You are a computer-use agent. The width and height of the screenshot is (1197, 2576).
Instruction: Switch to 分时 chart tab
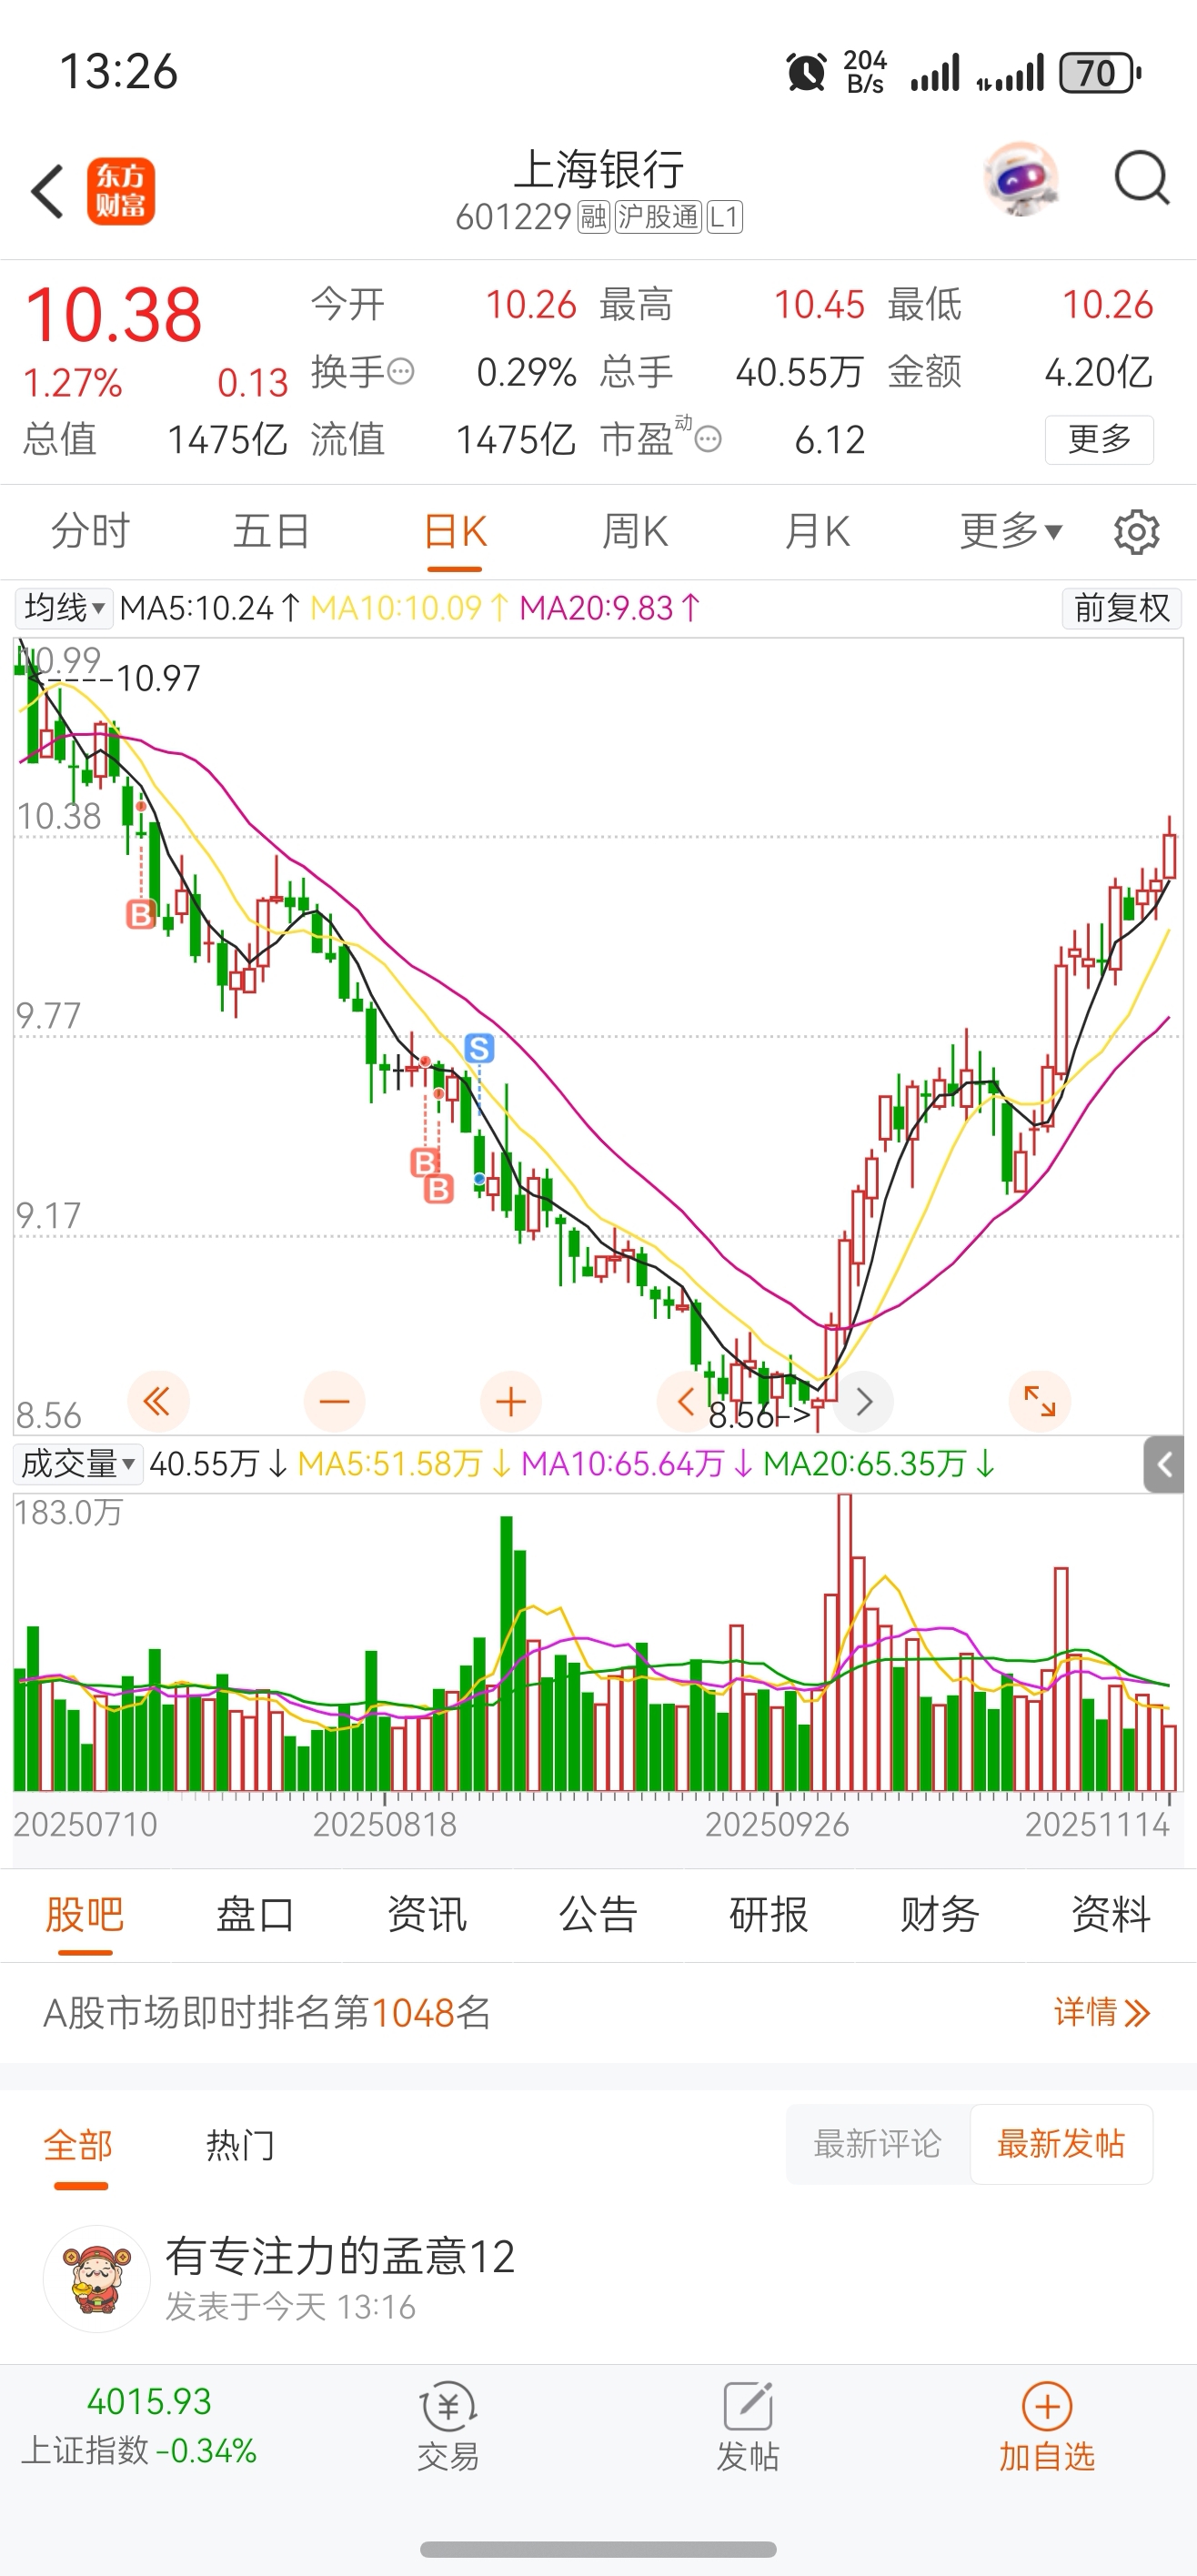click(91, 531)
